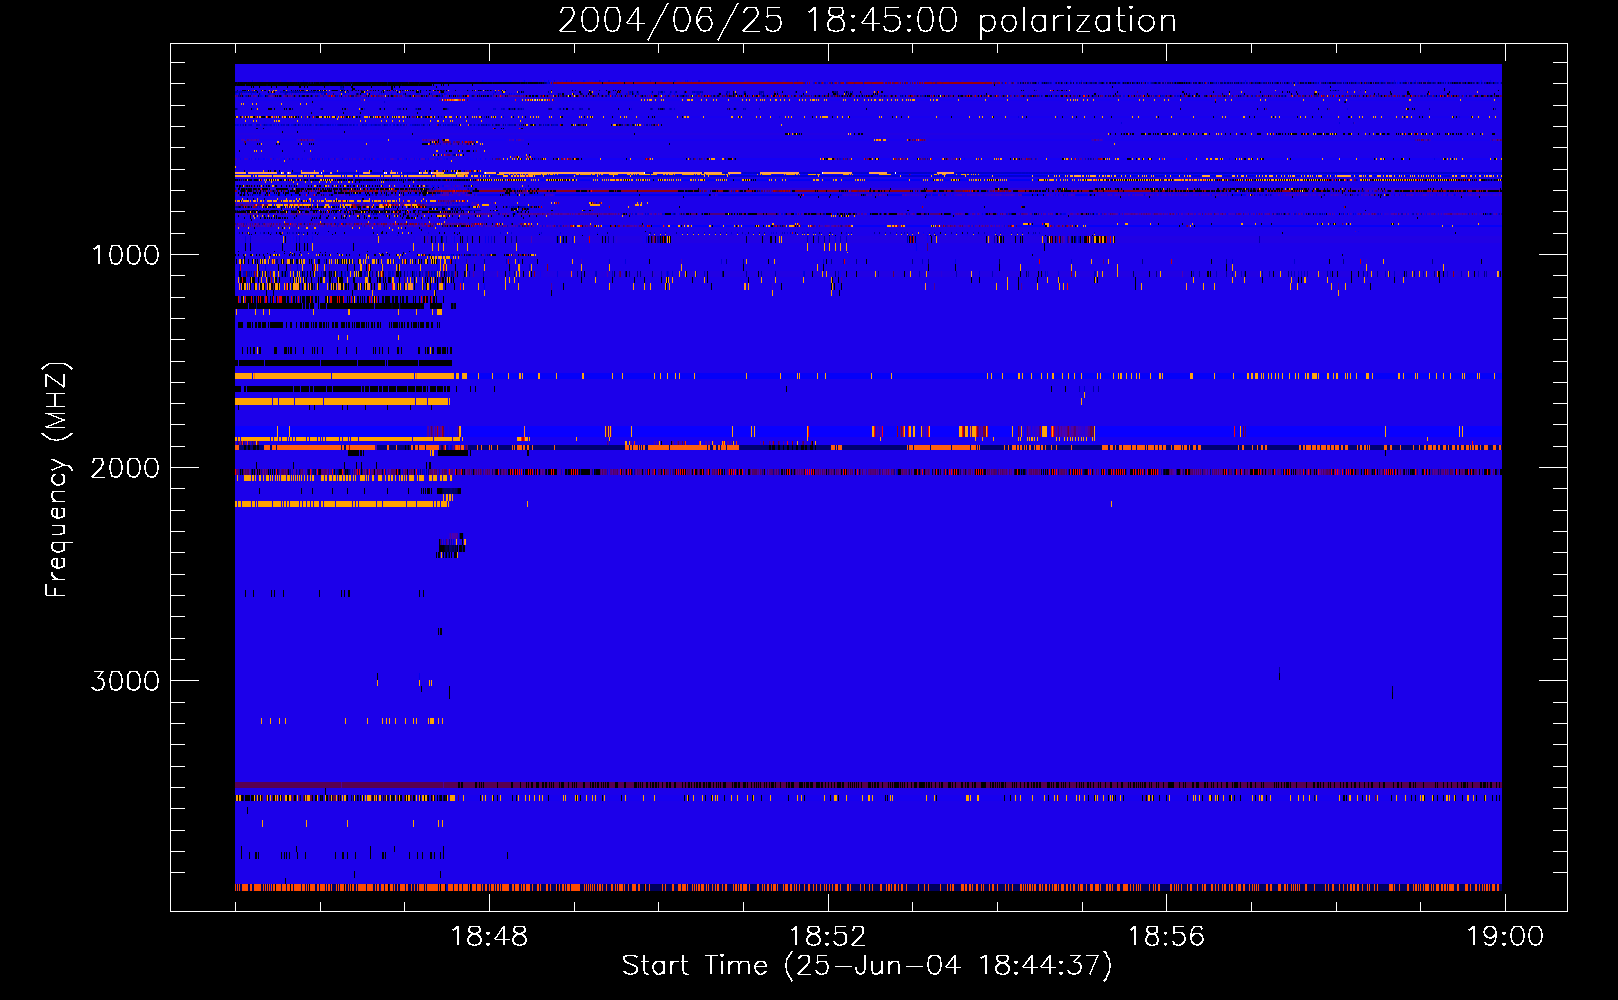Click the 18:52 time tick label

(x=827, y=937)
